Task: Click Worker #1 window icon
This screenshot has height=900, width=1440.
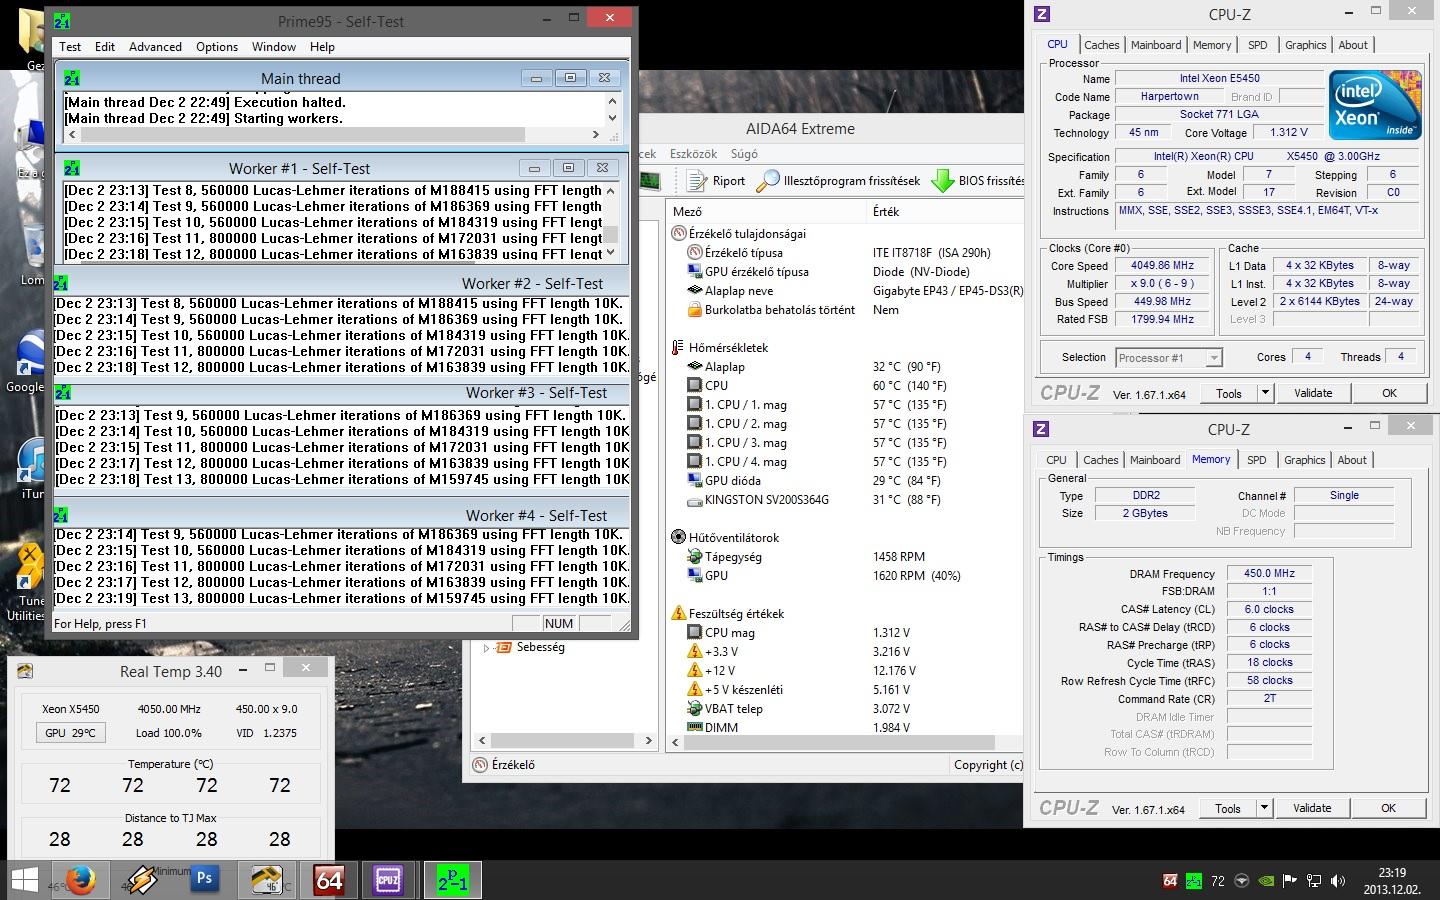Action: click(x=72, y=168)
